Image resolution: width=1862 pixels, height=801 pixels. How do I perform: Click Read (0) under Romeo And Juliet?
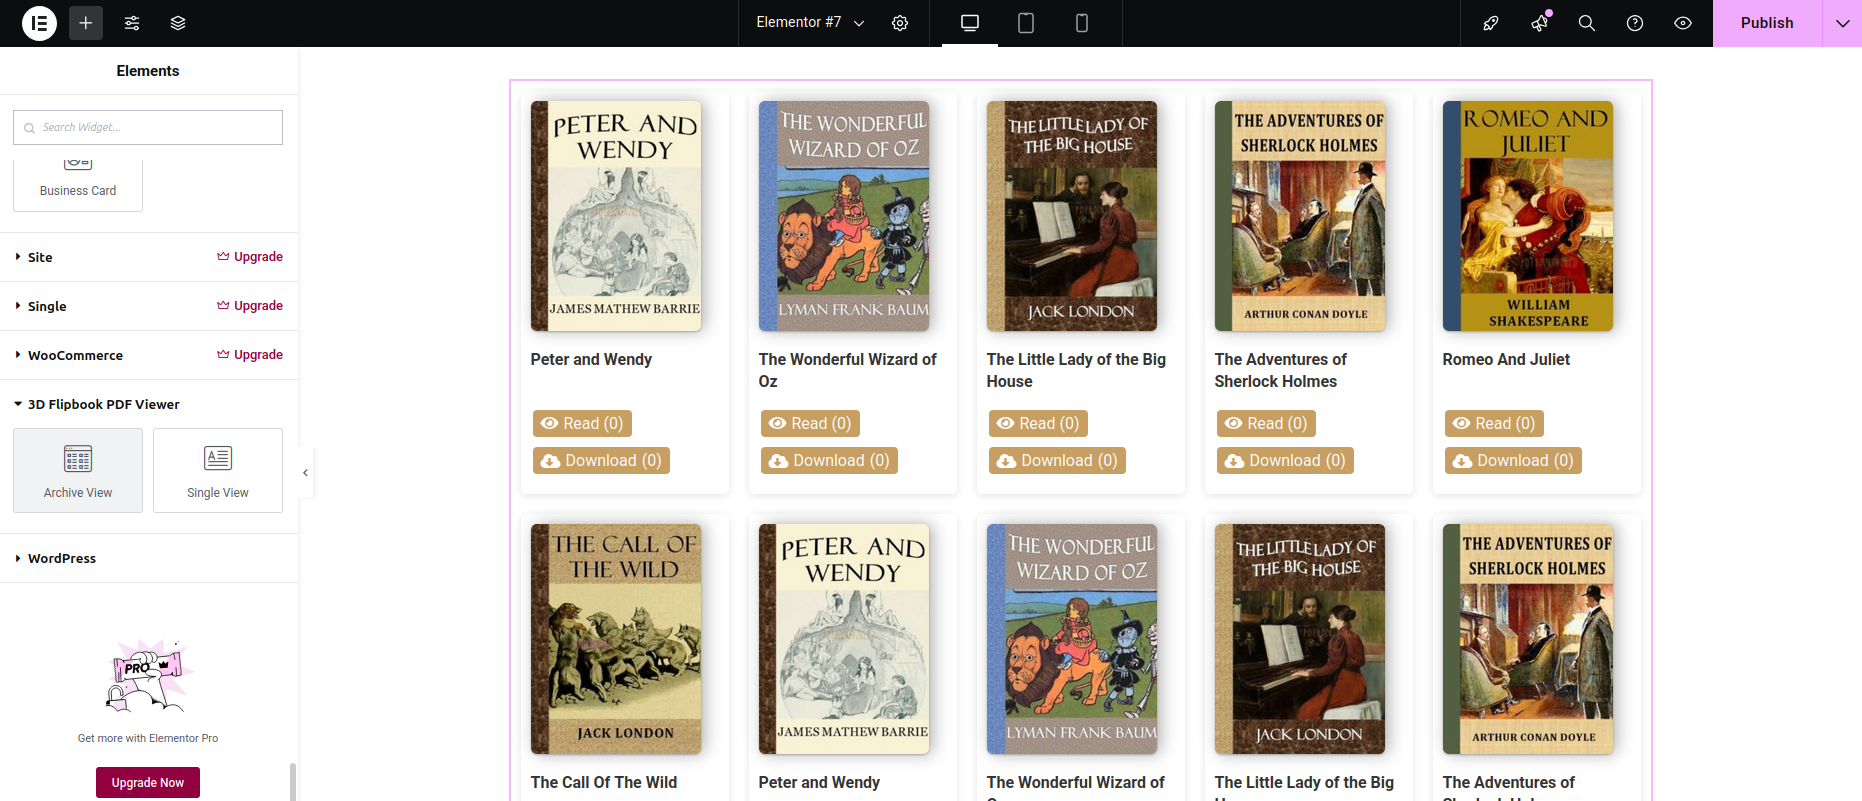pyautogui.click(x=1494, y=424)
